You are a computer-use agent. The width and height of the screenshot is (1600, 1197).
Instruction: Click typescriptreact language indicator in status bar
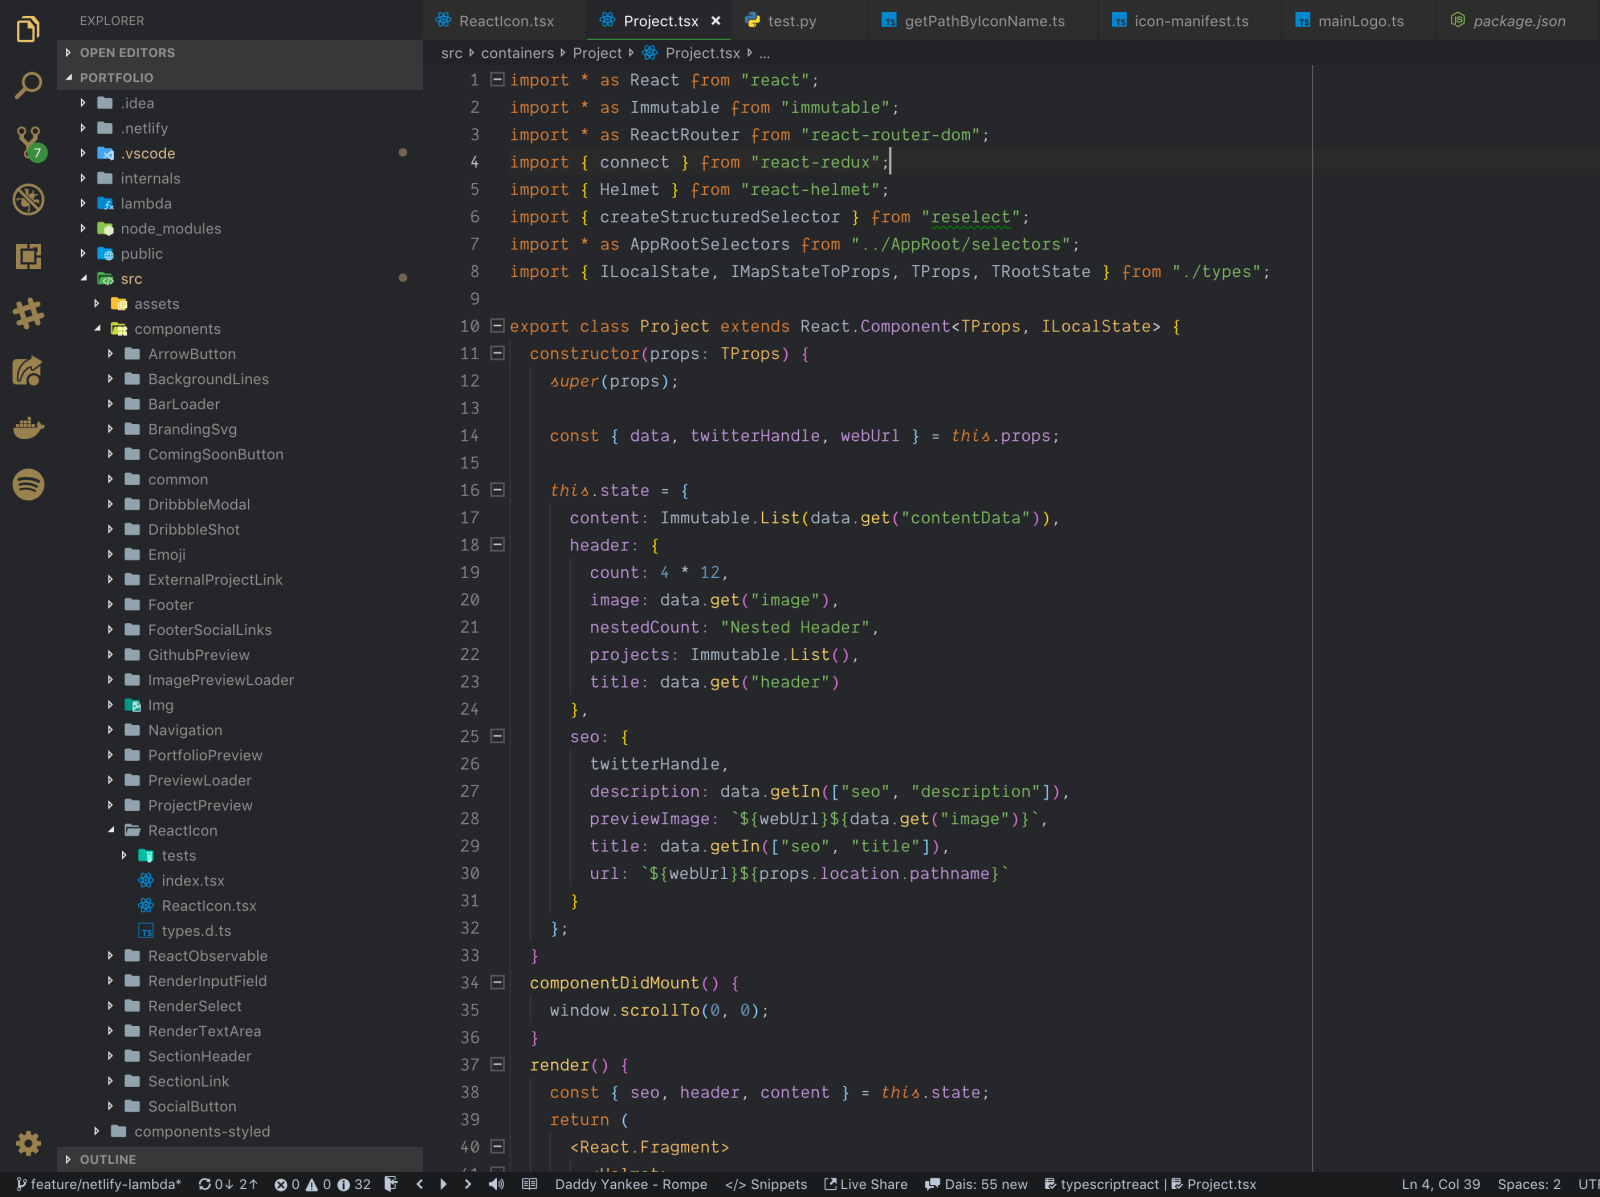click(x=1102, y=1184)
